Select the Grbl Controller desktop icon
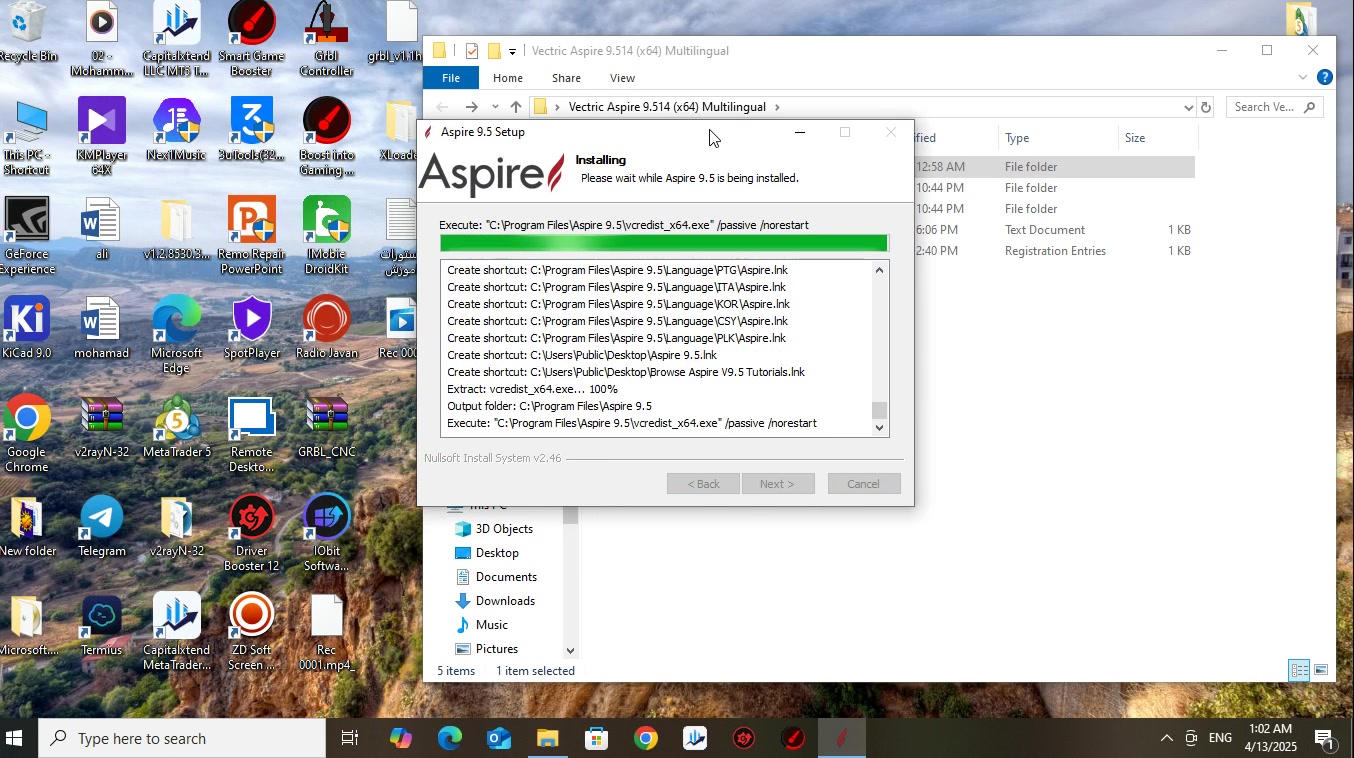The height and width of the screenshot is (758, 1354). tap(326, 40)
